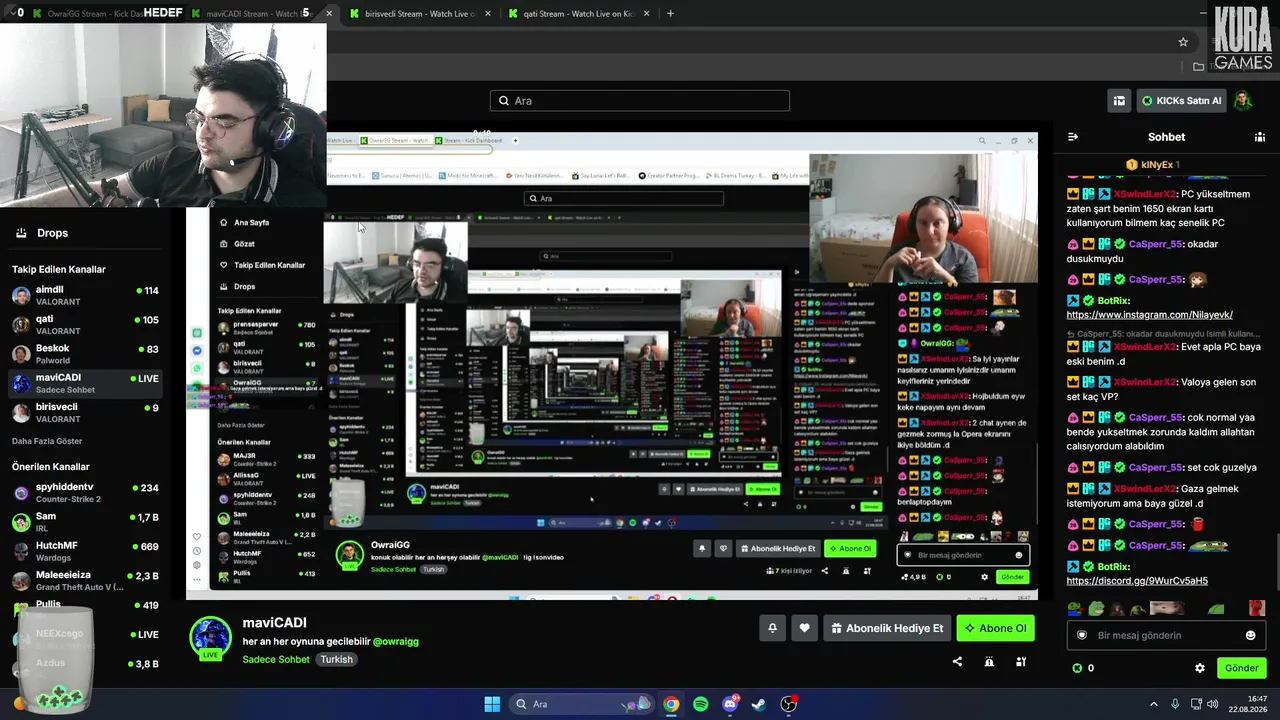Open spyhiddentv recommended channel
This screenshot has width=1280, height=720.
(85, 493)
